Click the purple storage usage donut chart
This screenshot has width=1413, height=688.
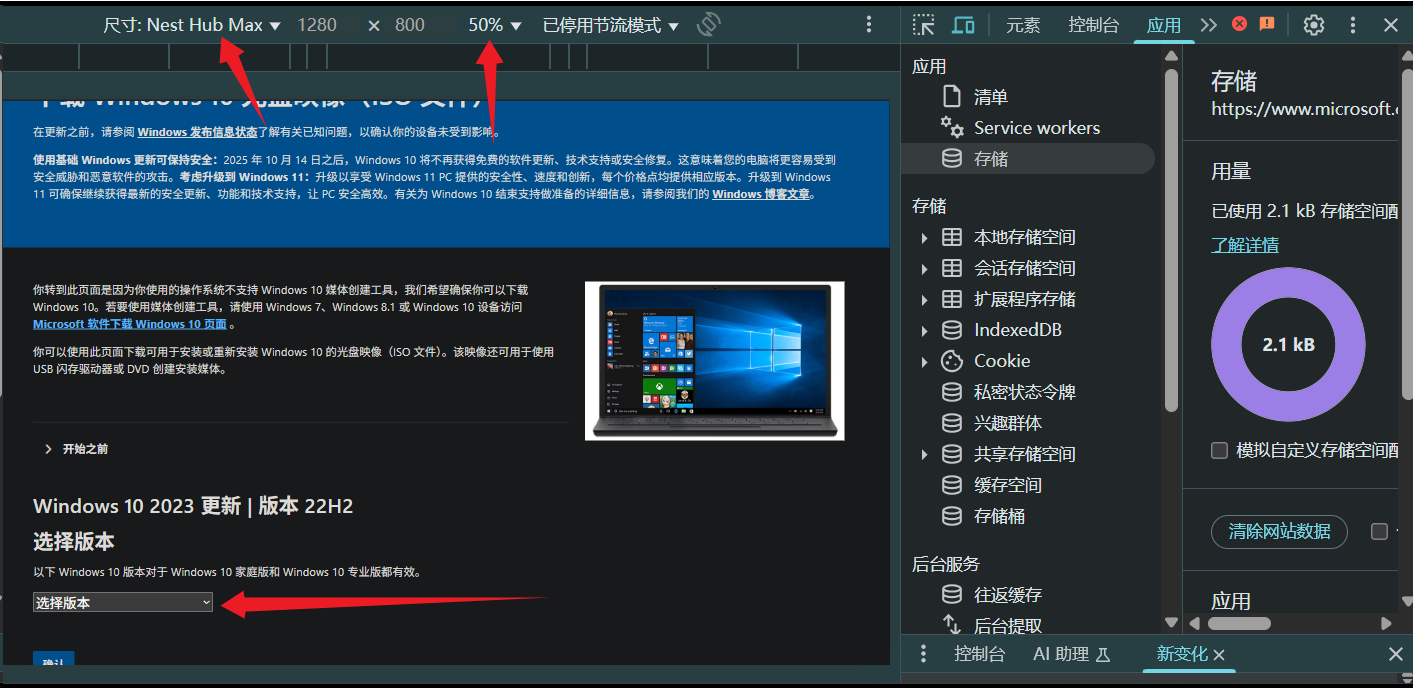click(1288, 345)
